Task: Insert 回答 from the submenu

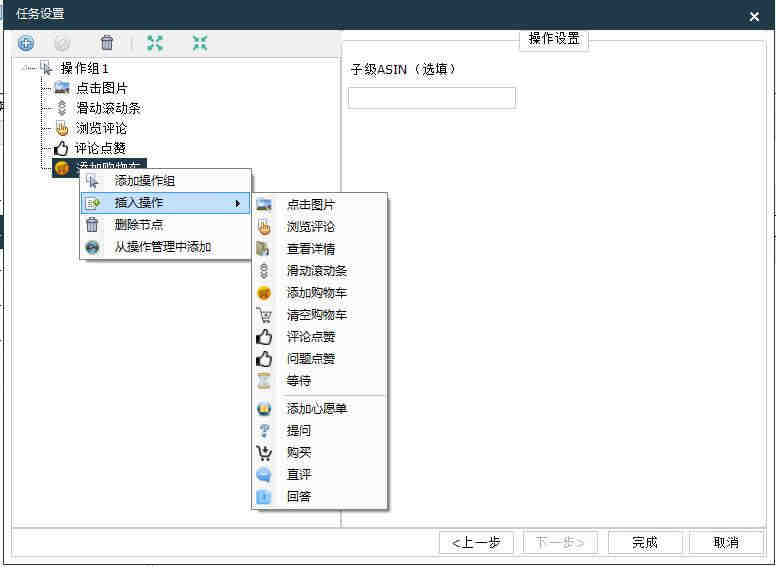Action: [319, 496]
